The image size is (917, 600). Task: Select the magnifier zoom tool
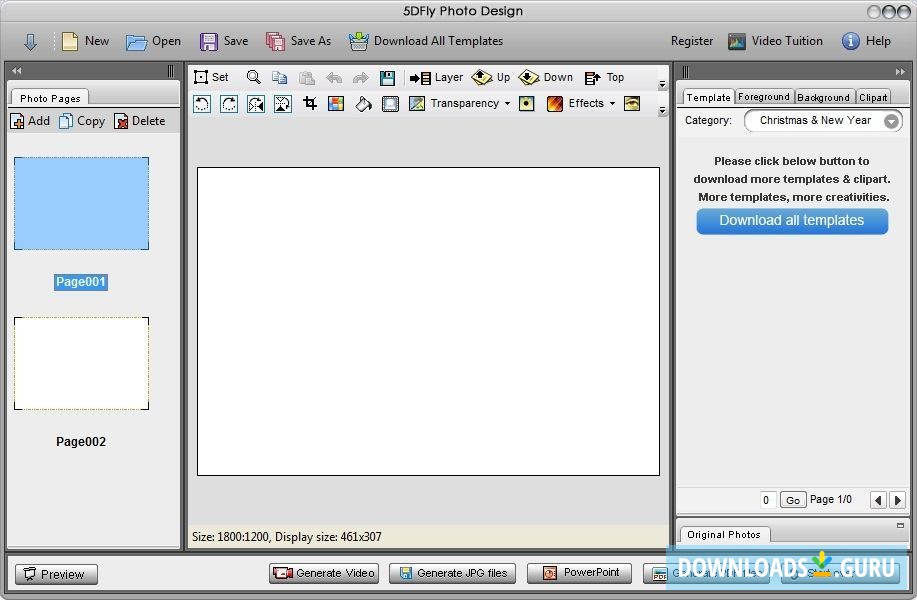pyautogui.click(x=253, y=77)
